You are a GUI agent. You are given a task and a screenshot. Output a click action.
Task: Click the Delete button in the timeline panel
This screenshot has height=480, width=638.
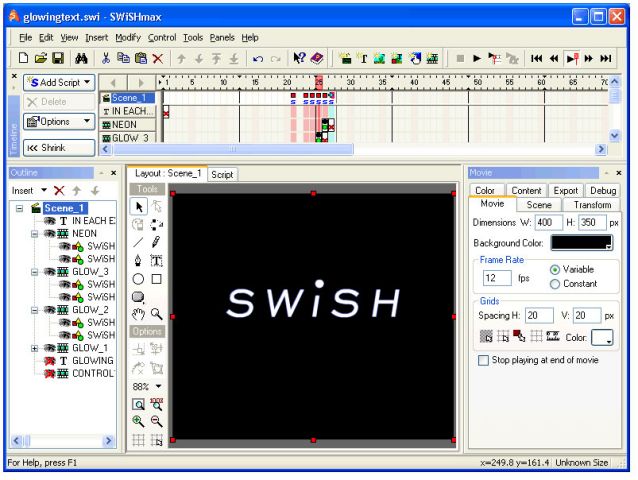(59, 102)
